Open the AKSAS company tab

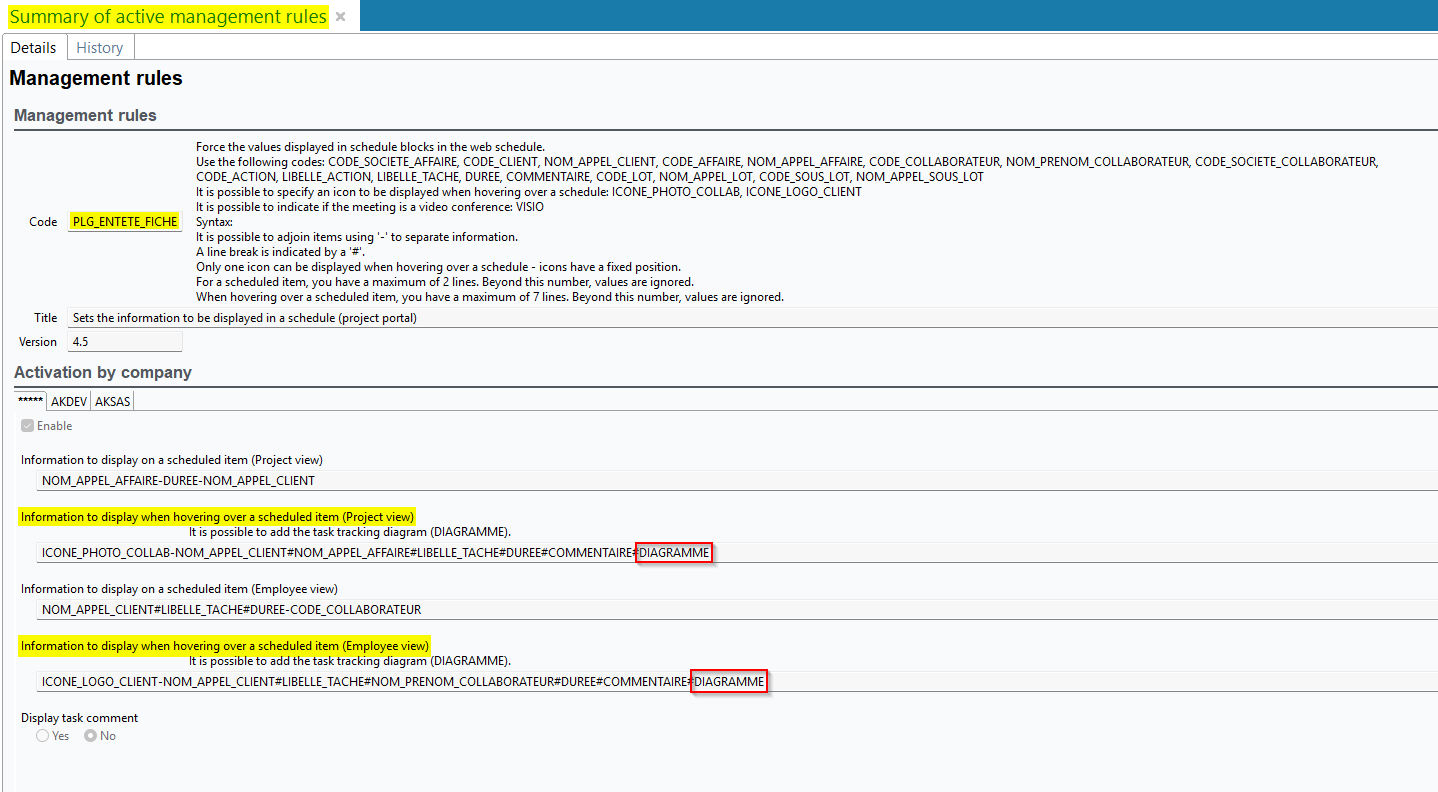click(x=112, y=401)
